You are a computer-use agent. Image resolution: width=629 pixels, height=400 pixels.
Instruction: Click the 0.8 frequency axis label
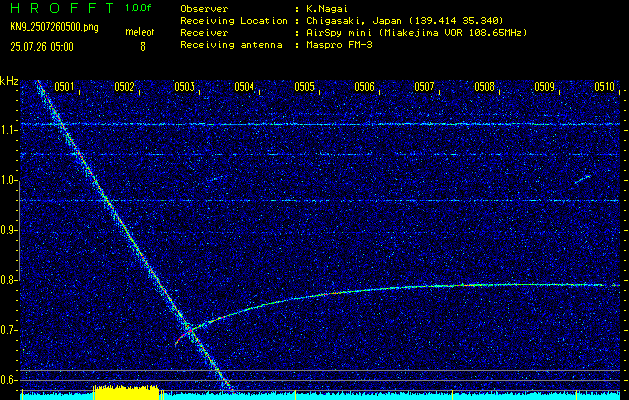coord(7,280)
